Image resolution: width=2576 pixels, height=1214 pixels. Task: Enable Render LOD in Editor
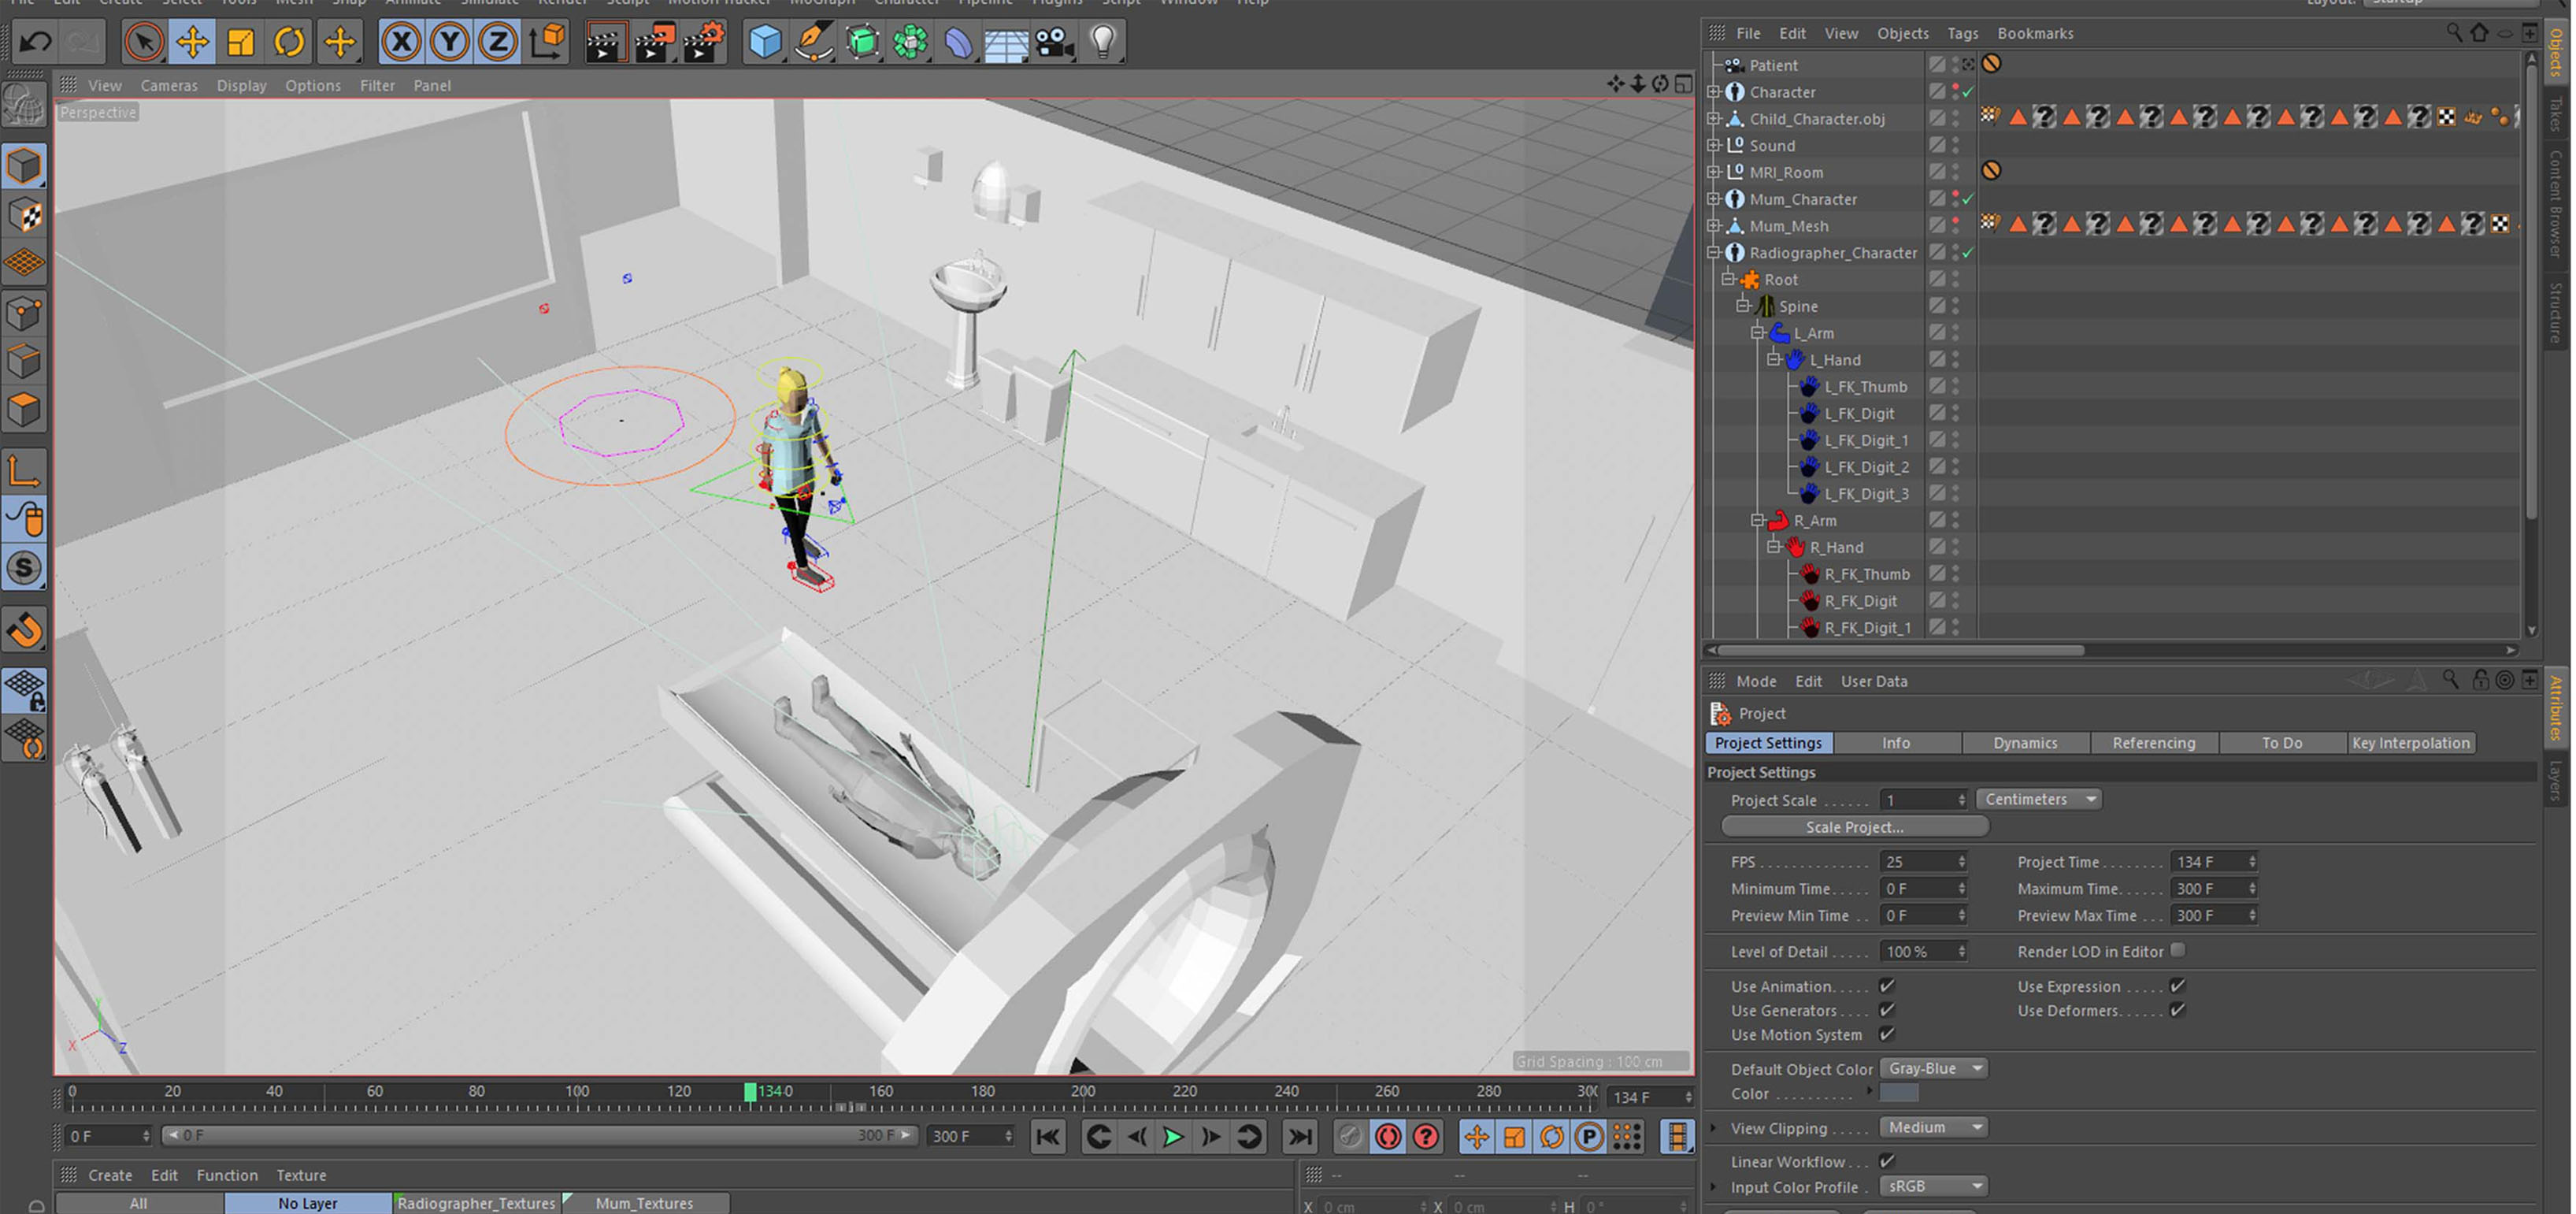pyautogui.click(x=2177, y=950)
